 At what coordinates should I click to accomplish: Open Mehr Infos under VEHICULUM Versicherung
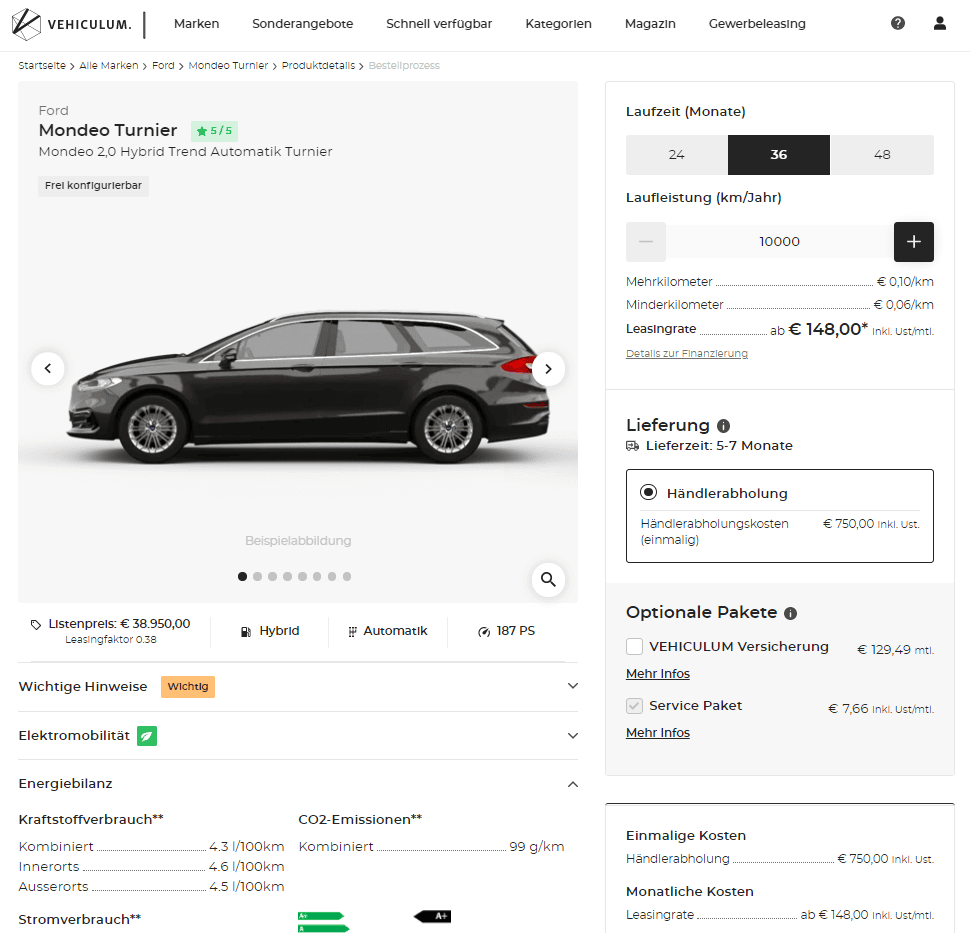(x=658, y=674)
